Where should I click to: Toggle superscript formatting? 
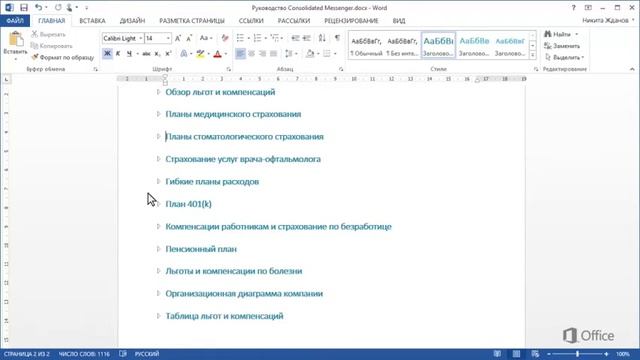168,53
